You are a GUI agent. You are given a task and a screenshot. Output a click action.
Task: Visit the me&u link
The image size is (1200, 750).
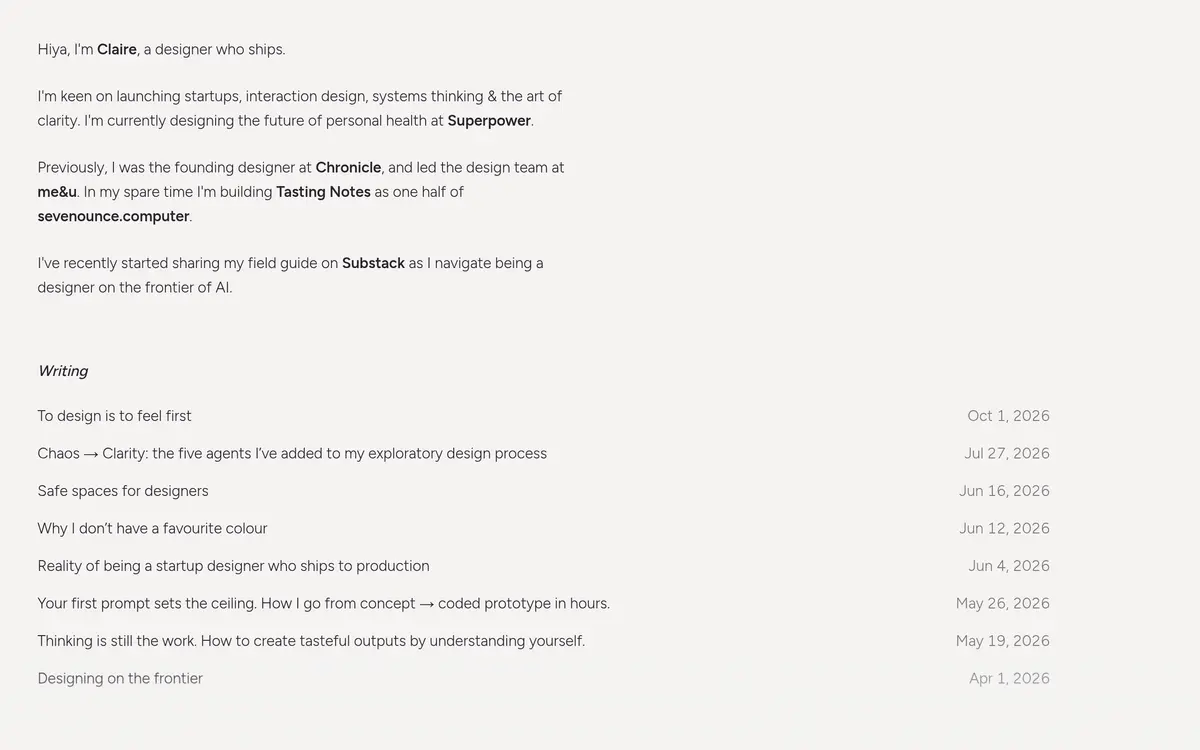click(x=57, y=192)
